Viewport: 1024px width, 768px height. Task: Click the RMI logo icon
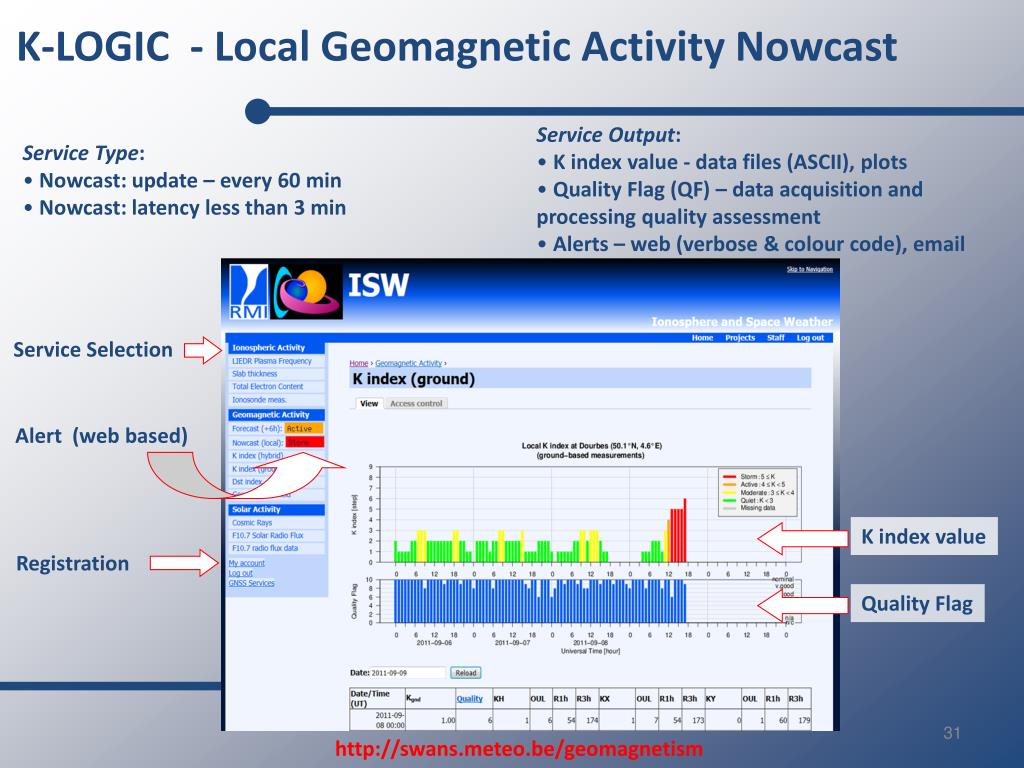coord(249,292)
